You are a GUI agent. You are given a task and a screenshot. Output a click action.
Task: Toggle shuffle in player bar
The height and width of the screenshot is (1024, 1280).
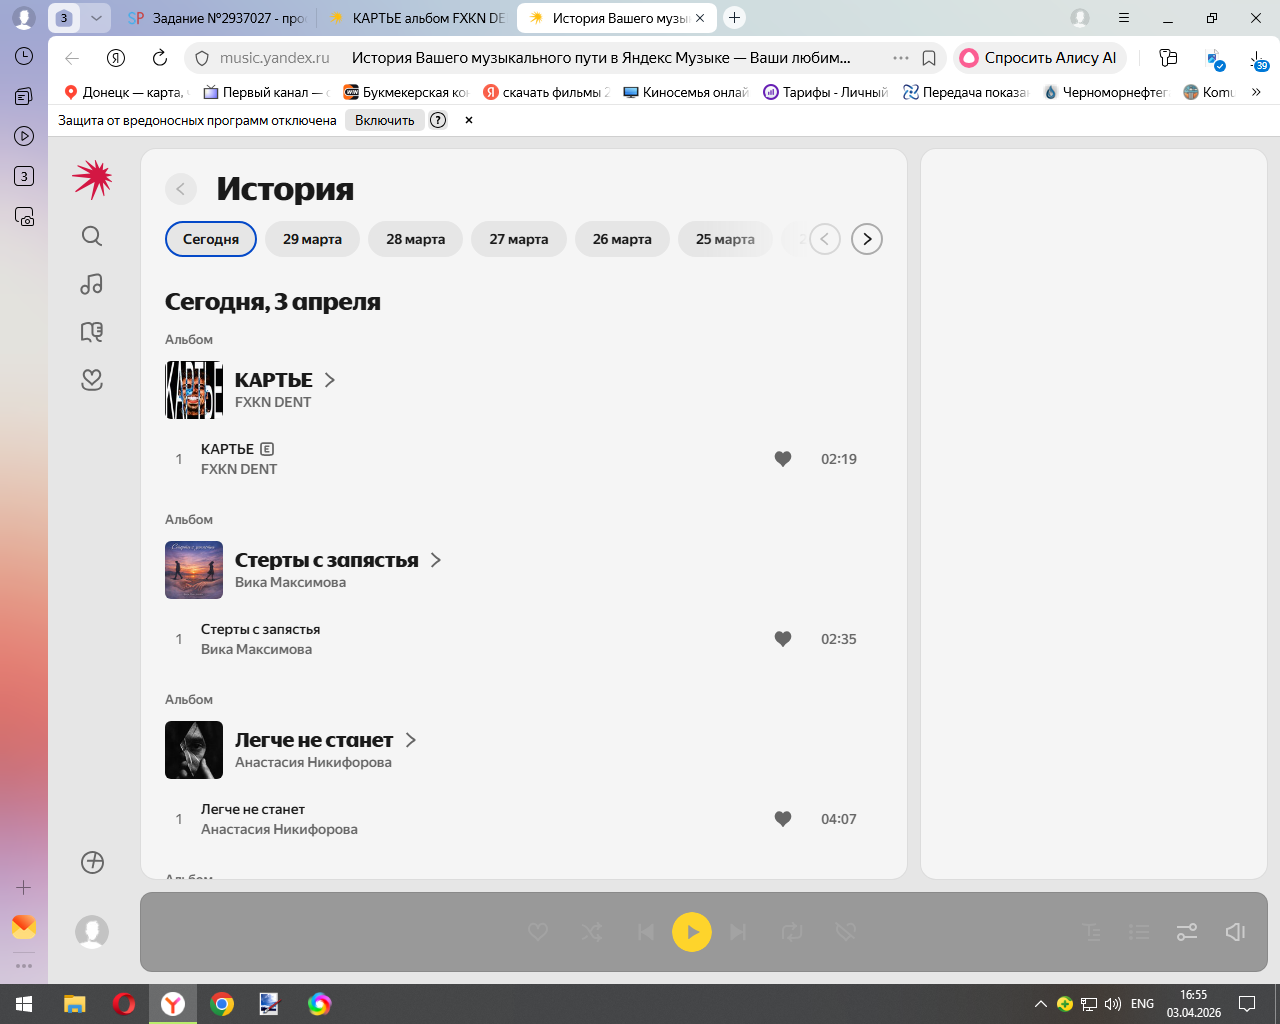pyautogui.click(x=591, y=932)
